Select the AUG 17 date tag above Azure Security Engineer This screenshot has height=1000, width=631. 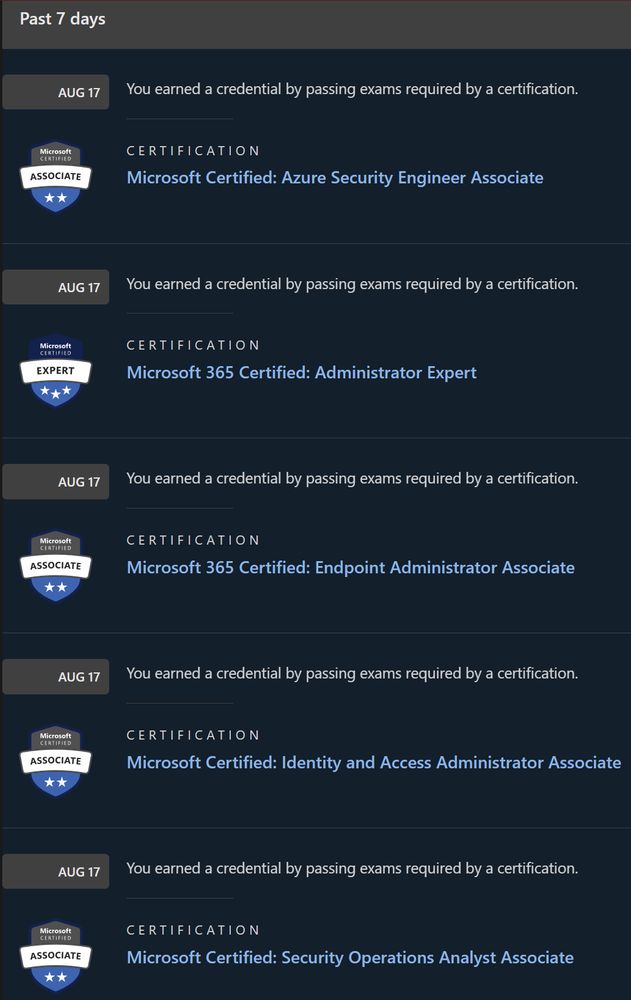pos(56,92)
